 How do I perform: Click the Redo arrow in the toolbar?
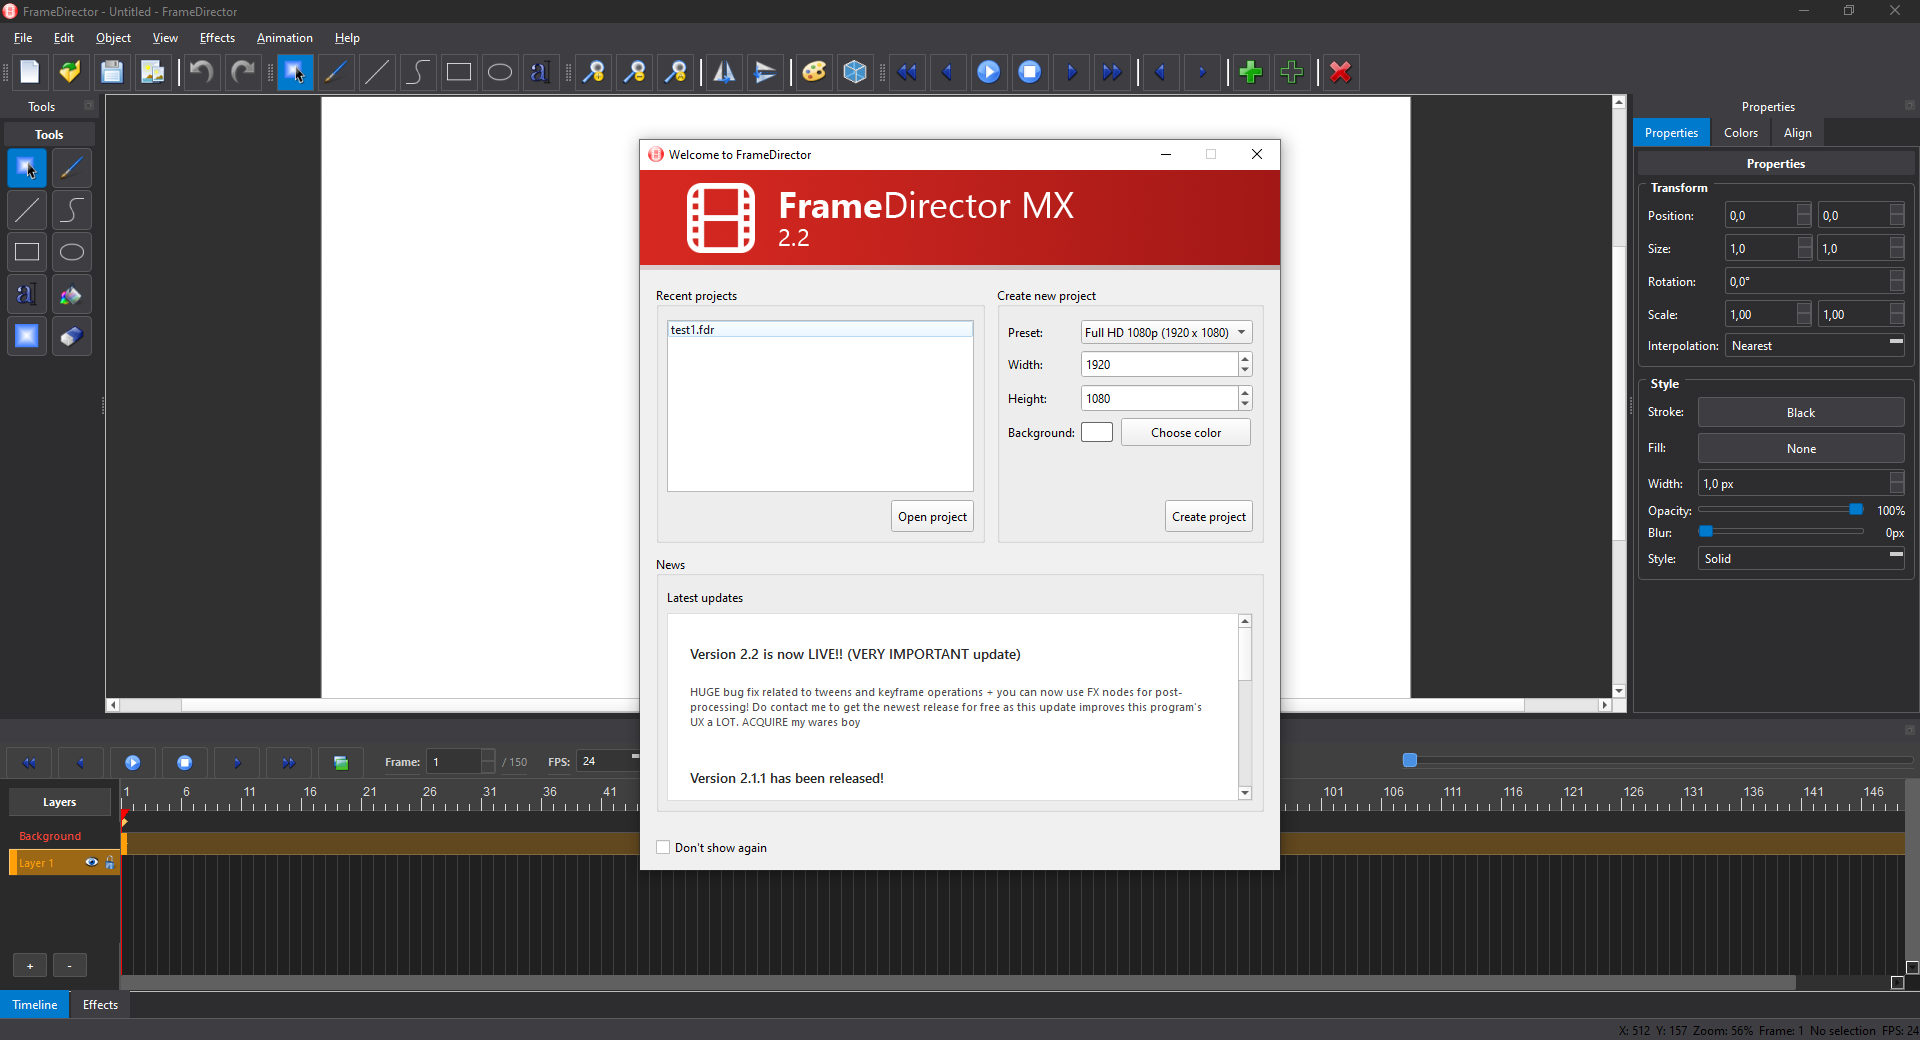(243, 72)
